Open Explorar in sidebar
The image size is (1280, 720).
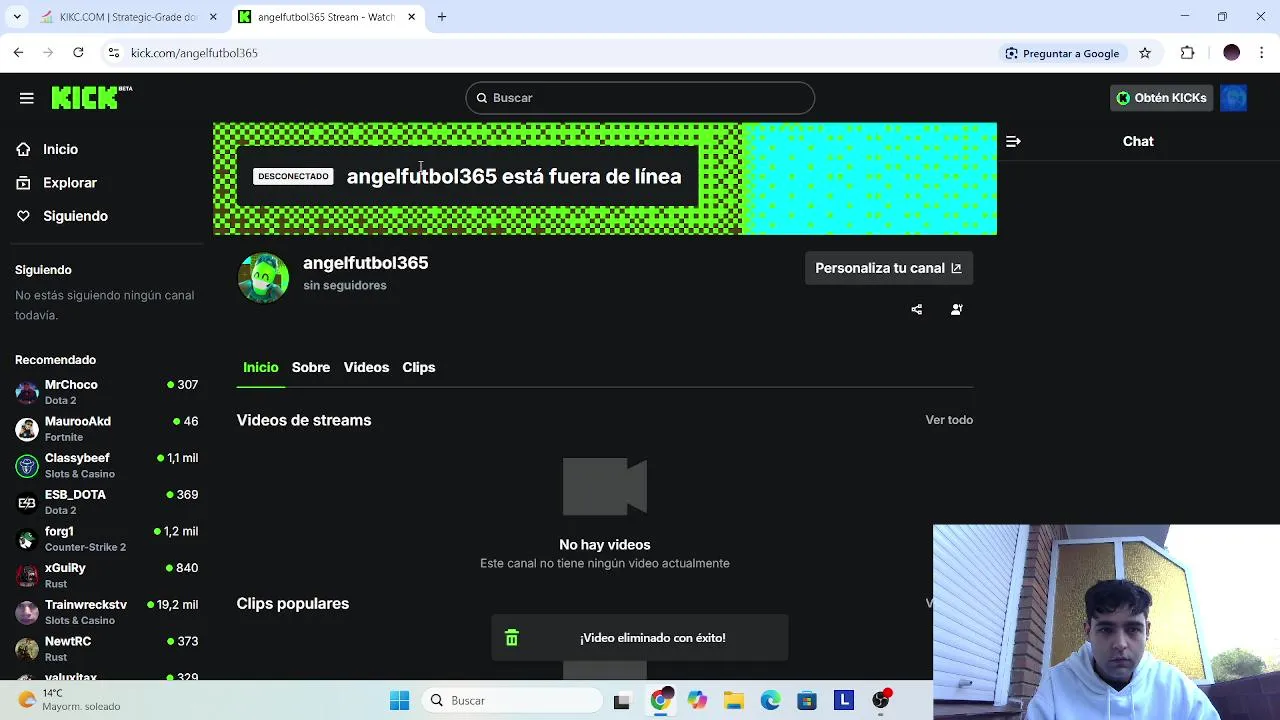click(x=69, y=183)
